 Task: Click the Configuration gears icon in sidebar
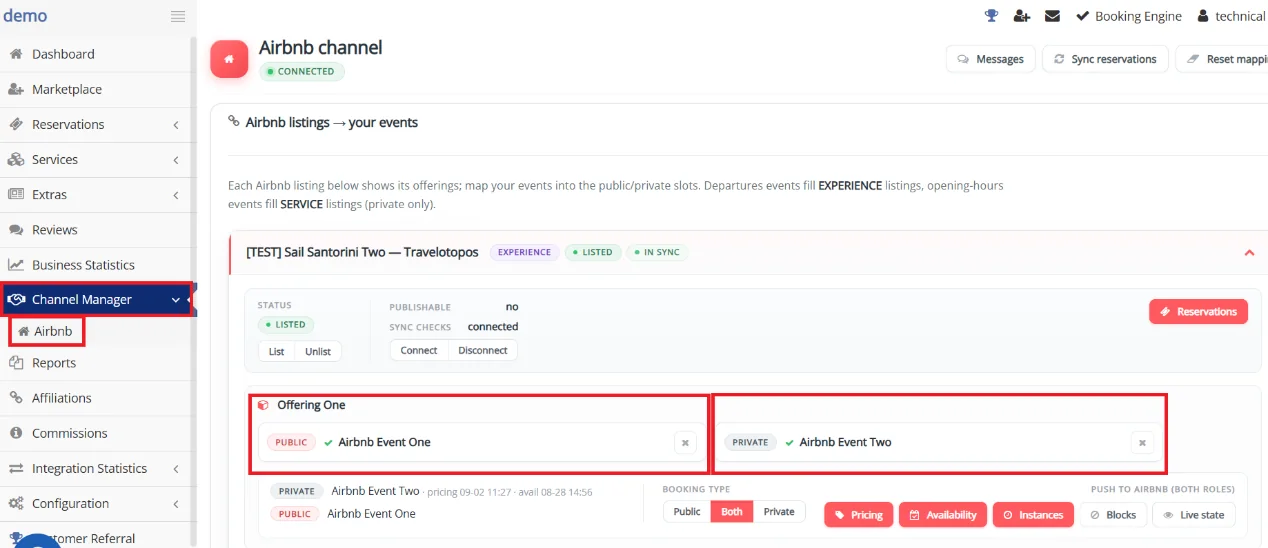point(16,503)
